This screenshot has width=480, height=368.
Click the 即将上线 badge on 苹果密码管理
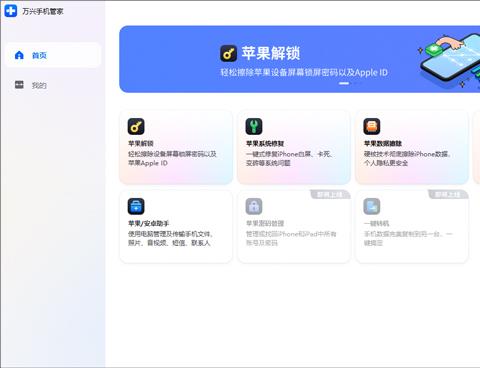coord(330,194)
